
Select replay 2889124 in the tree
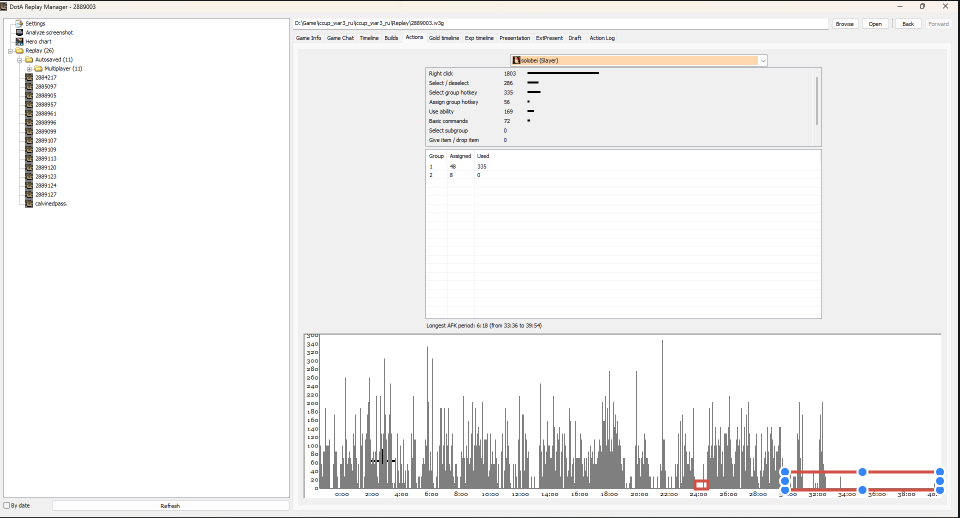pos(45,186)
